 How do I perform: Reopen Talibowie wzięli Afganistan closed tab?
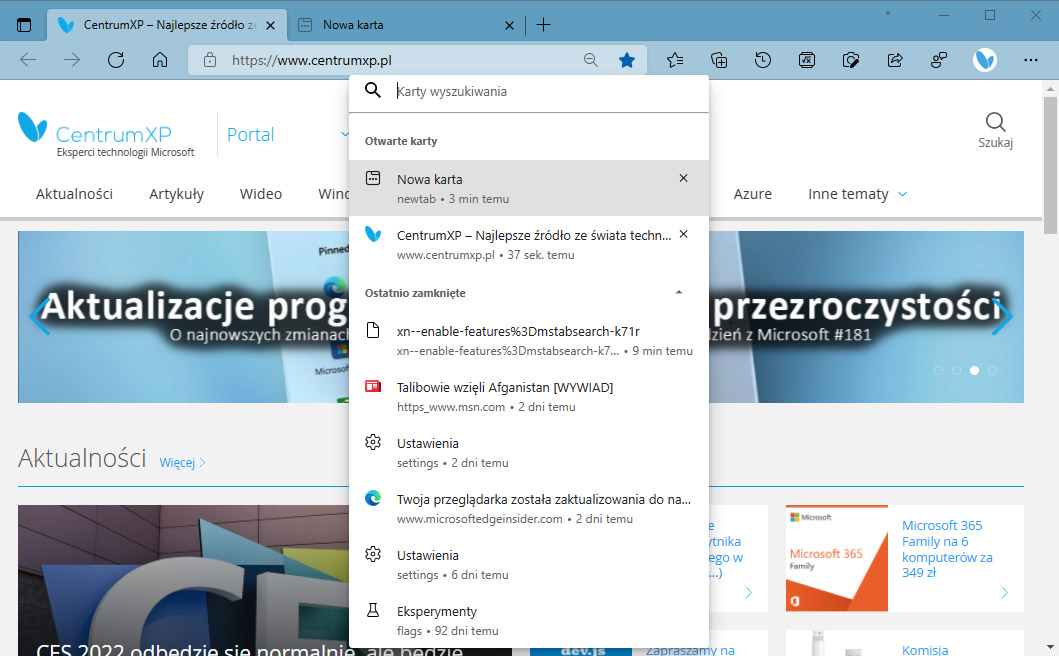(x=529, y=396)
